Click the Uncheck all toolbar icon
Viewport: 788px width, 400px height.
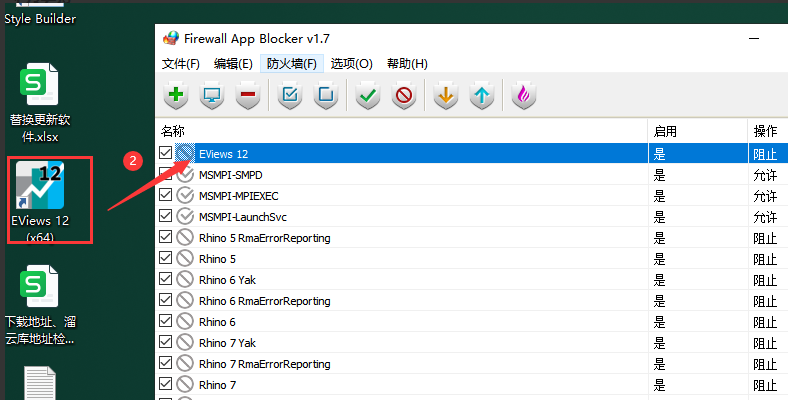(x=326, y=95)
